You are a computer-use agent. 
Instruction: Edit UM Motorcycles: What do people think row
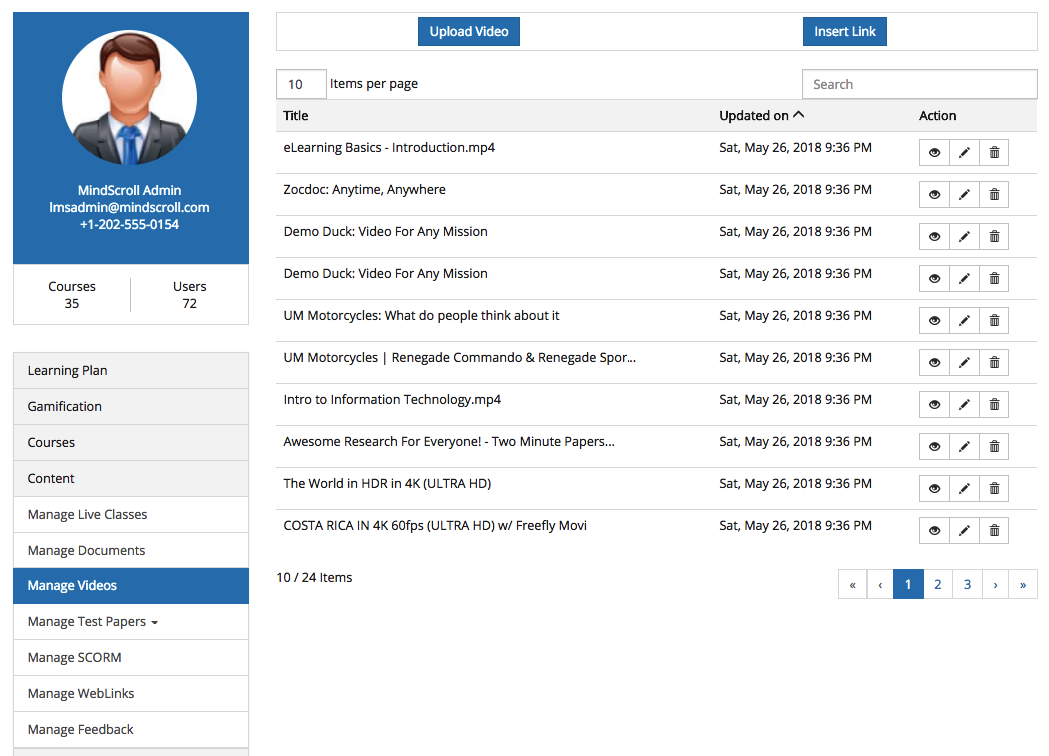[x=964, y=320]
